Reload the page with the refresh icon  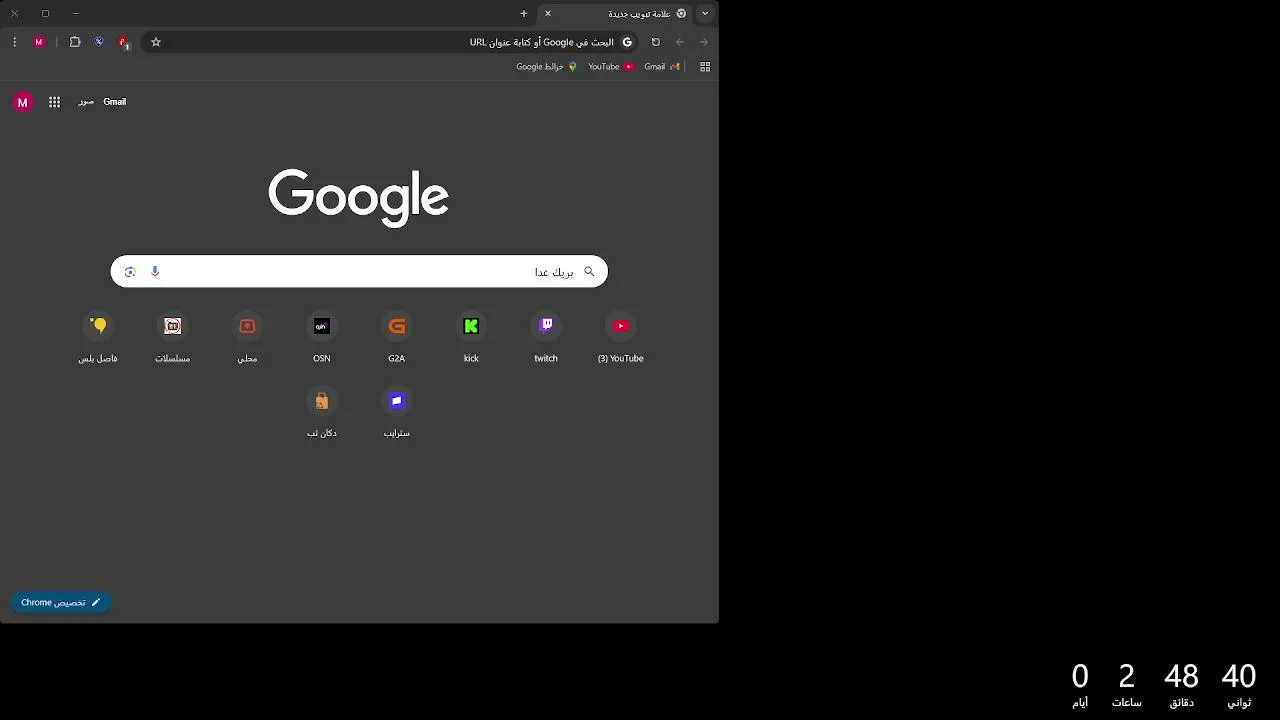[x=656, y=42]
